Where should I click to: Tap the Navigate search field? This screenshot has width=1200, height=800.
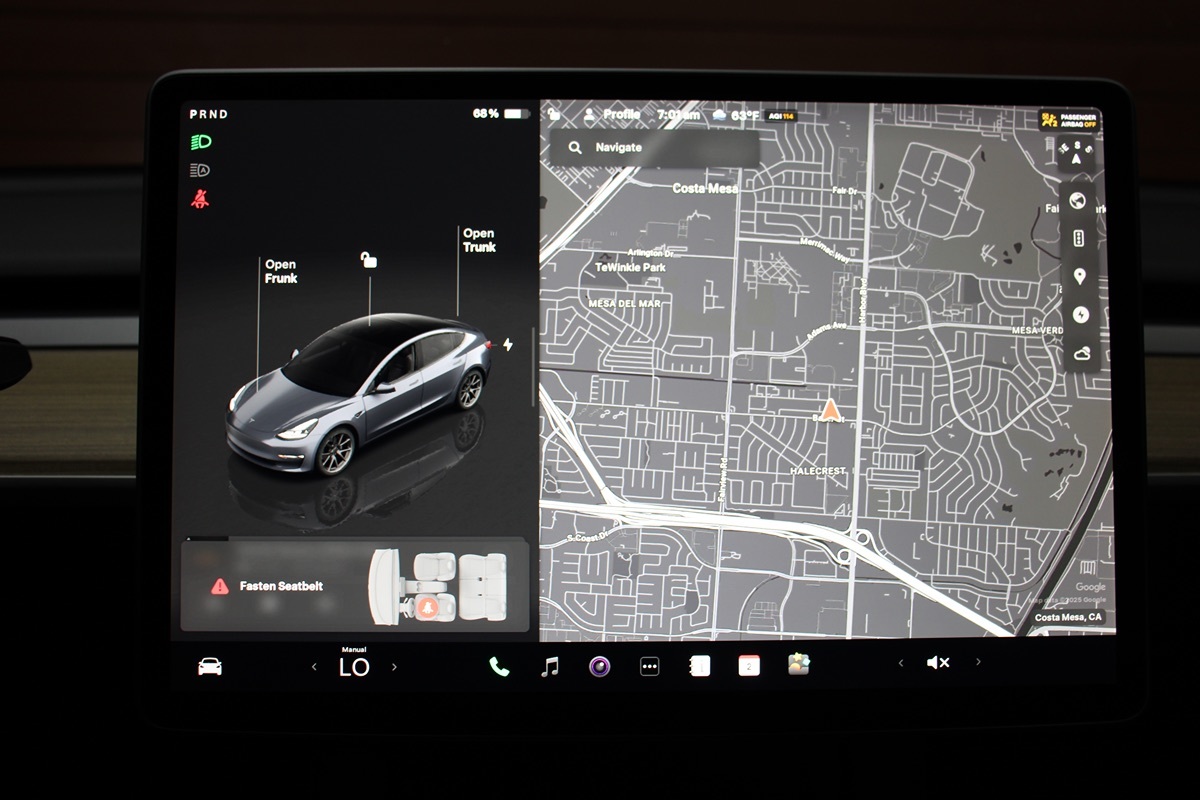click(654, 148)
